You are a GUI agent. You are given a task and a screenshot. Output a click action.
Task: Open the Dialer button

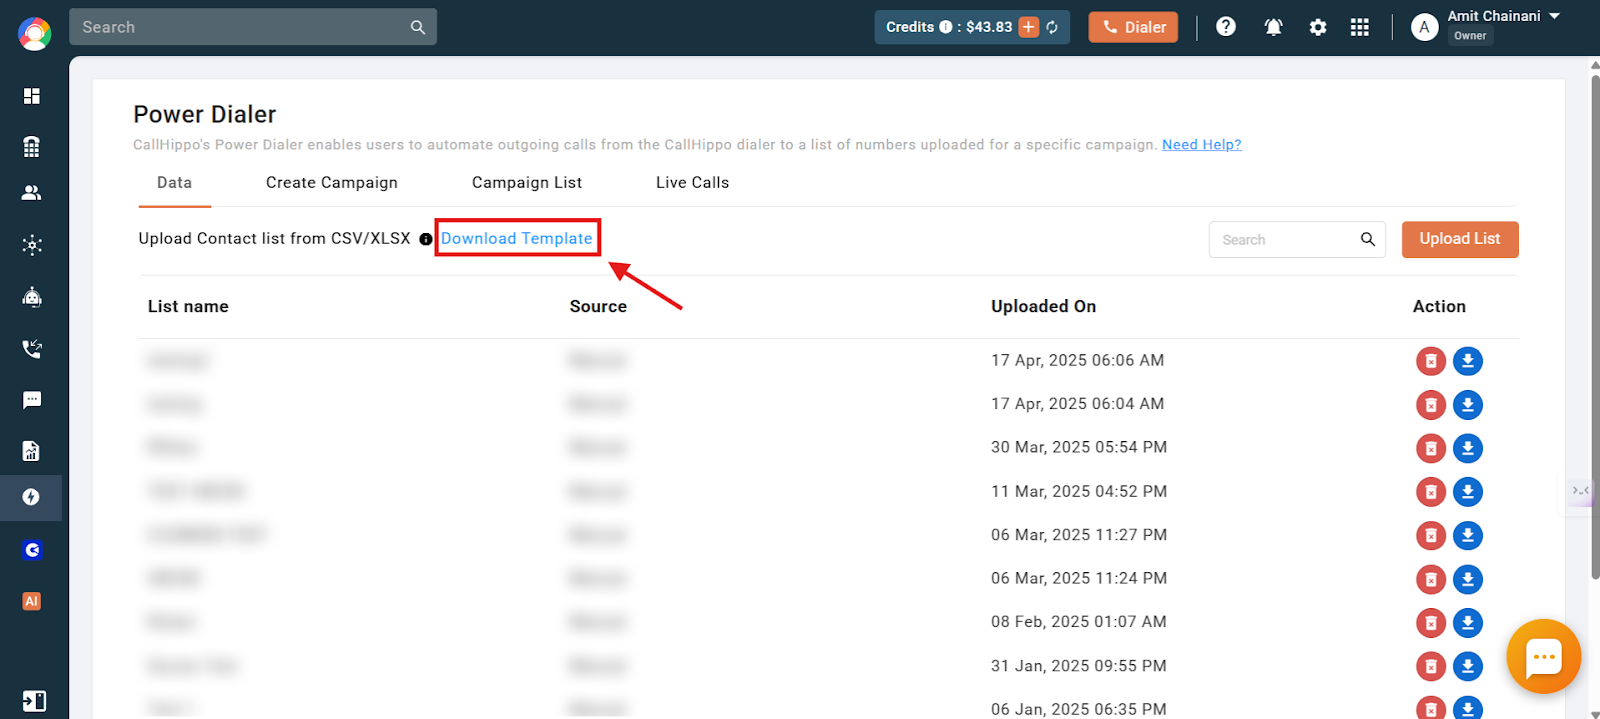pos(1133,27)
